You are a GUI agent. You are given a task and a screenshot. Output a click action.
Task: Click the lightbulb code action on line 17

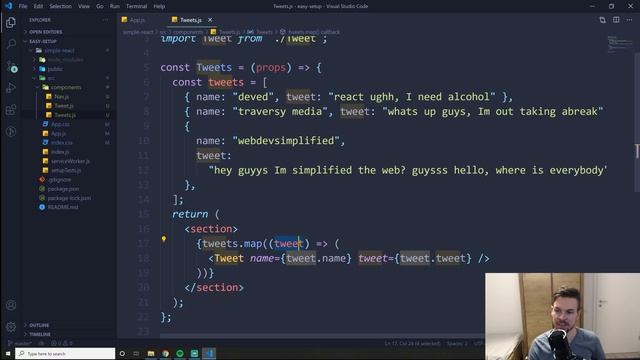[x=164, y=239]
